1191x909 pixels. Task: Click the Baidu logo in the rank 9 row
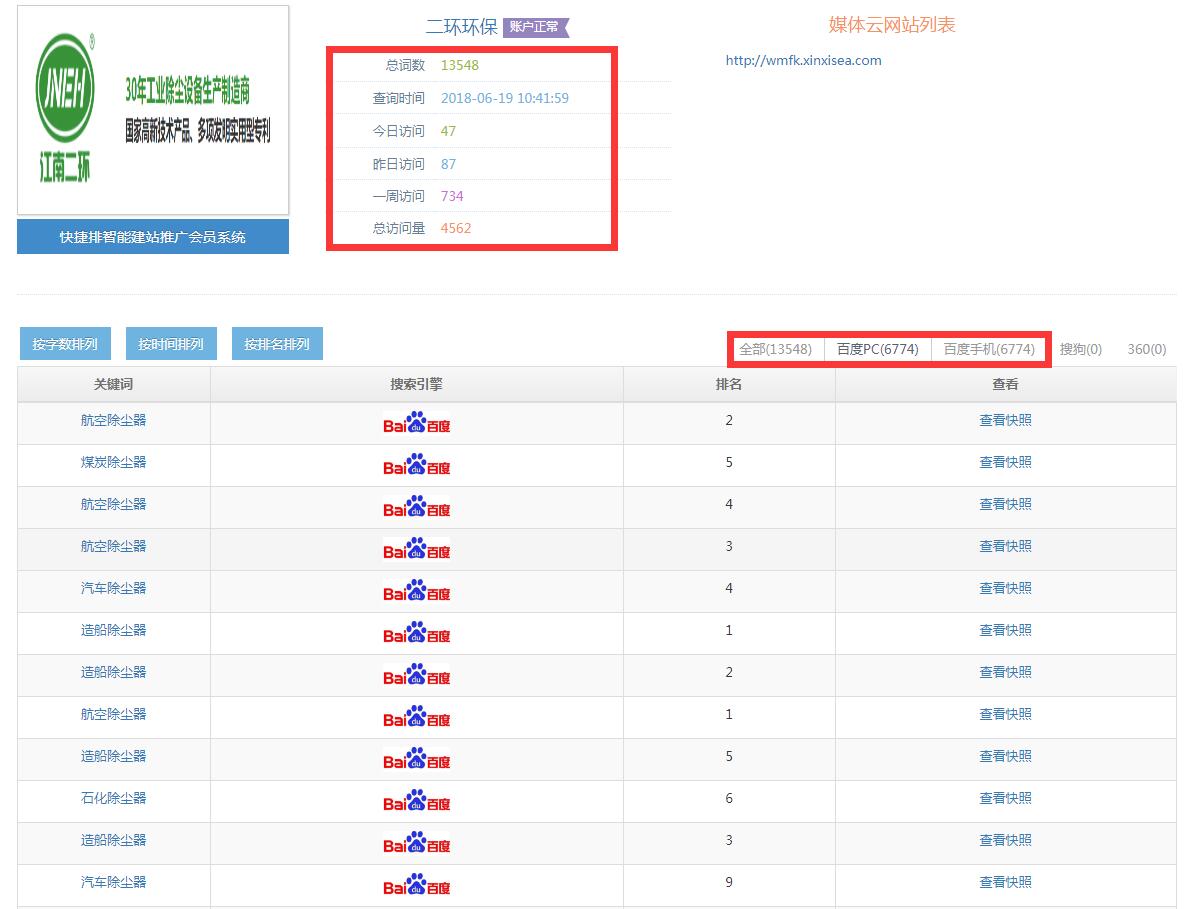click(x=416, y=886)
